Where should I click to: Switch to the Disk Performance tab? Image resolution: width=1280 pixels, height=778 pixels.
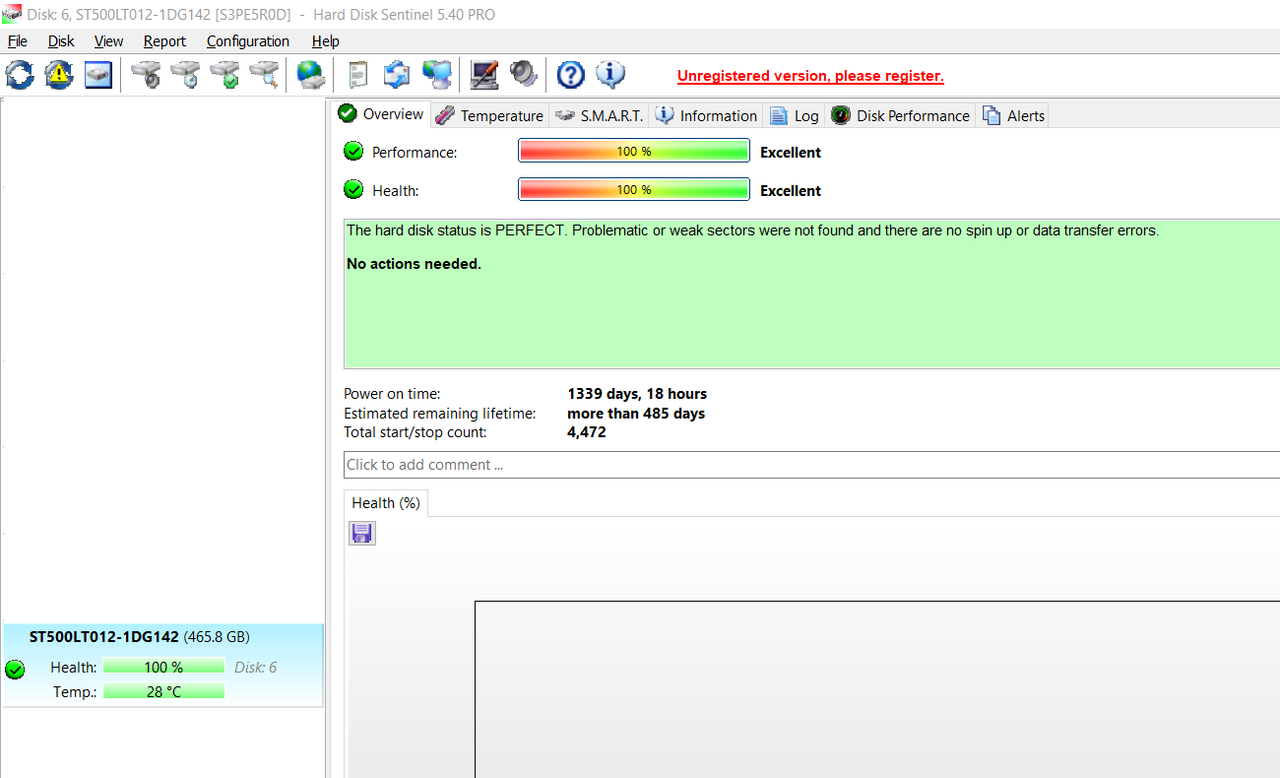pos(900,116)
